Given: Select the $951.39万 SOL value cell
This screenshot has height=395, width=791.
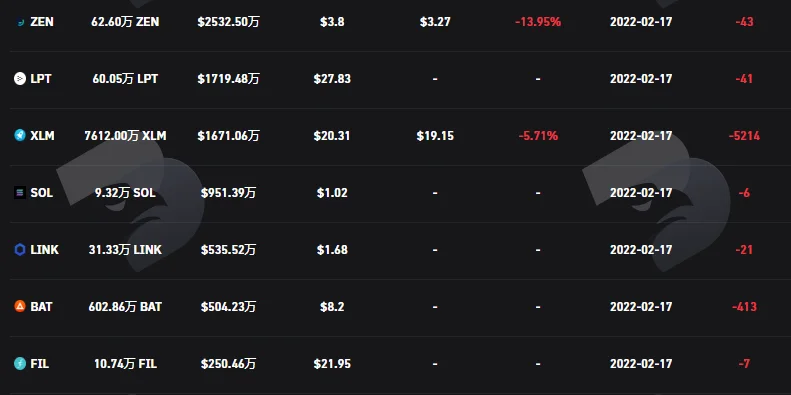Looking at the screenshot, I should click(229, 193).
